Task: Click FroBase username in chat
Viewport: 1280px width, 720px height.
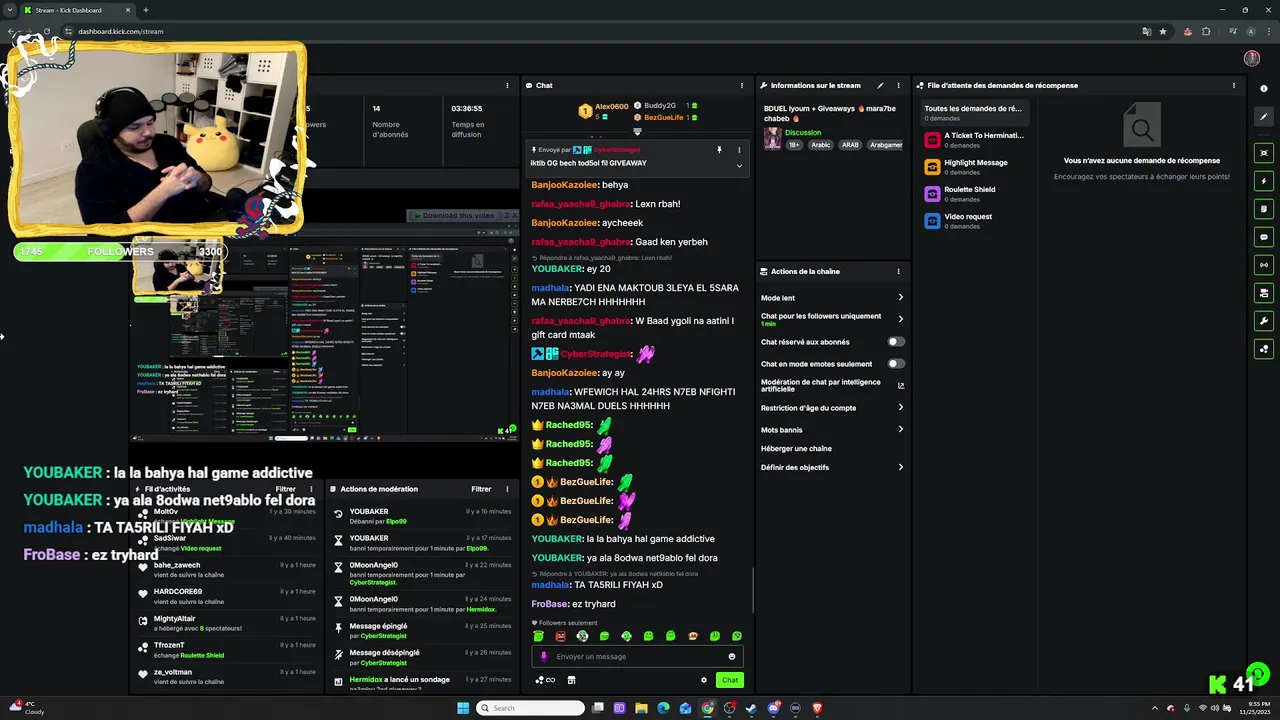Action: (550, 604)
